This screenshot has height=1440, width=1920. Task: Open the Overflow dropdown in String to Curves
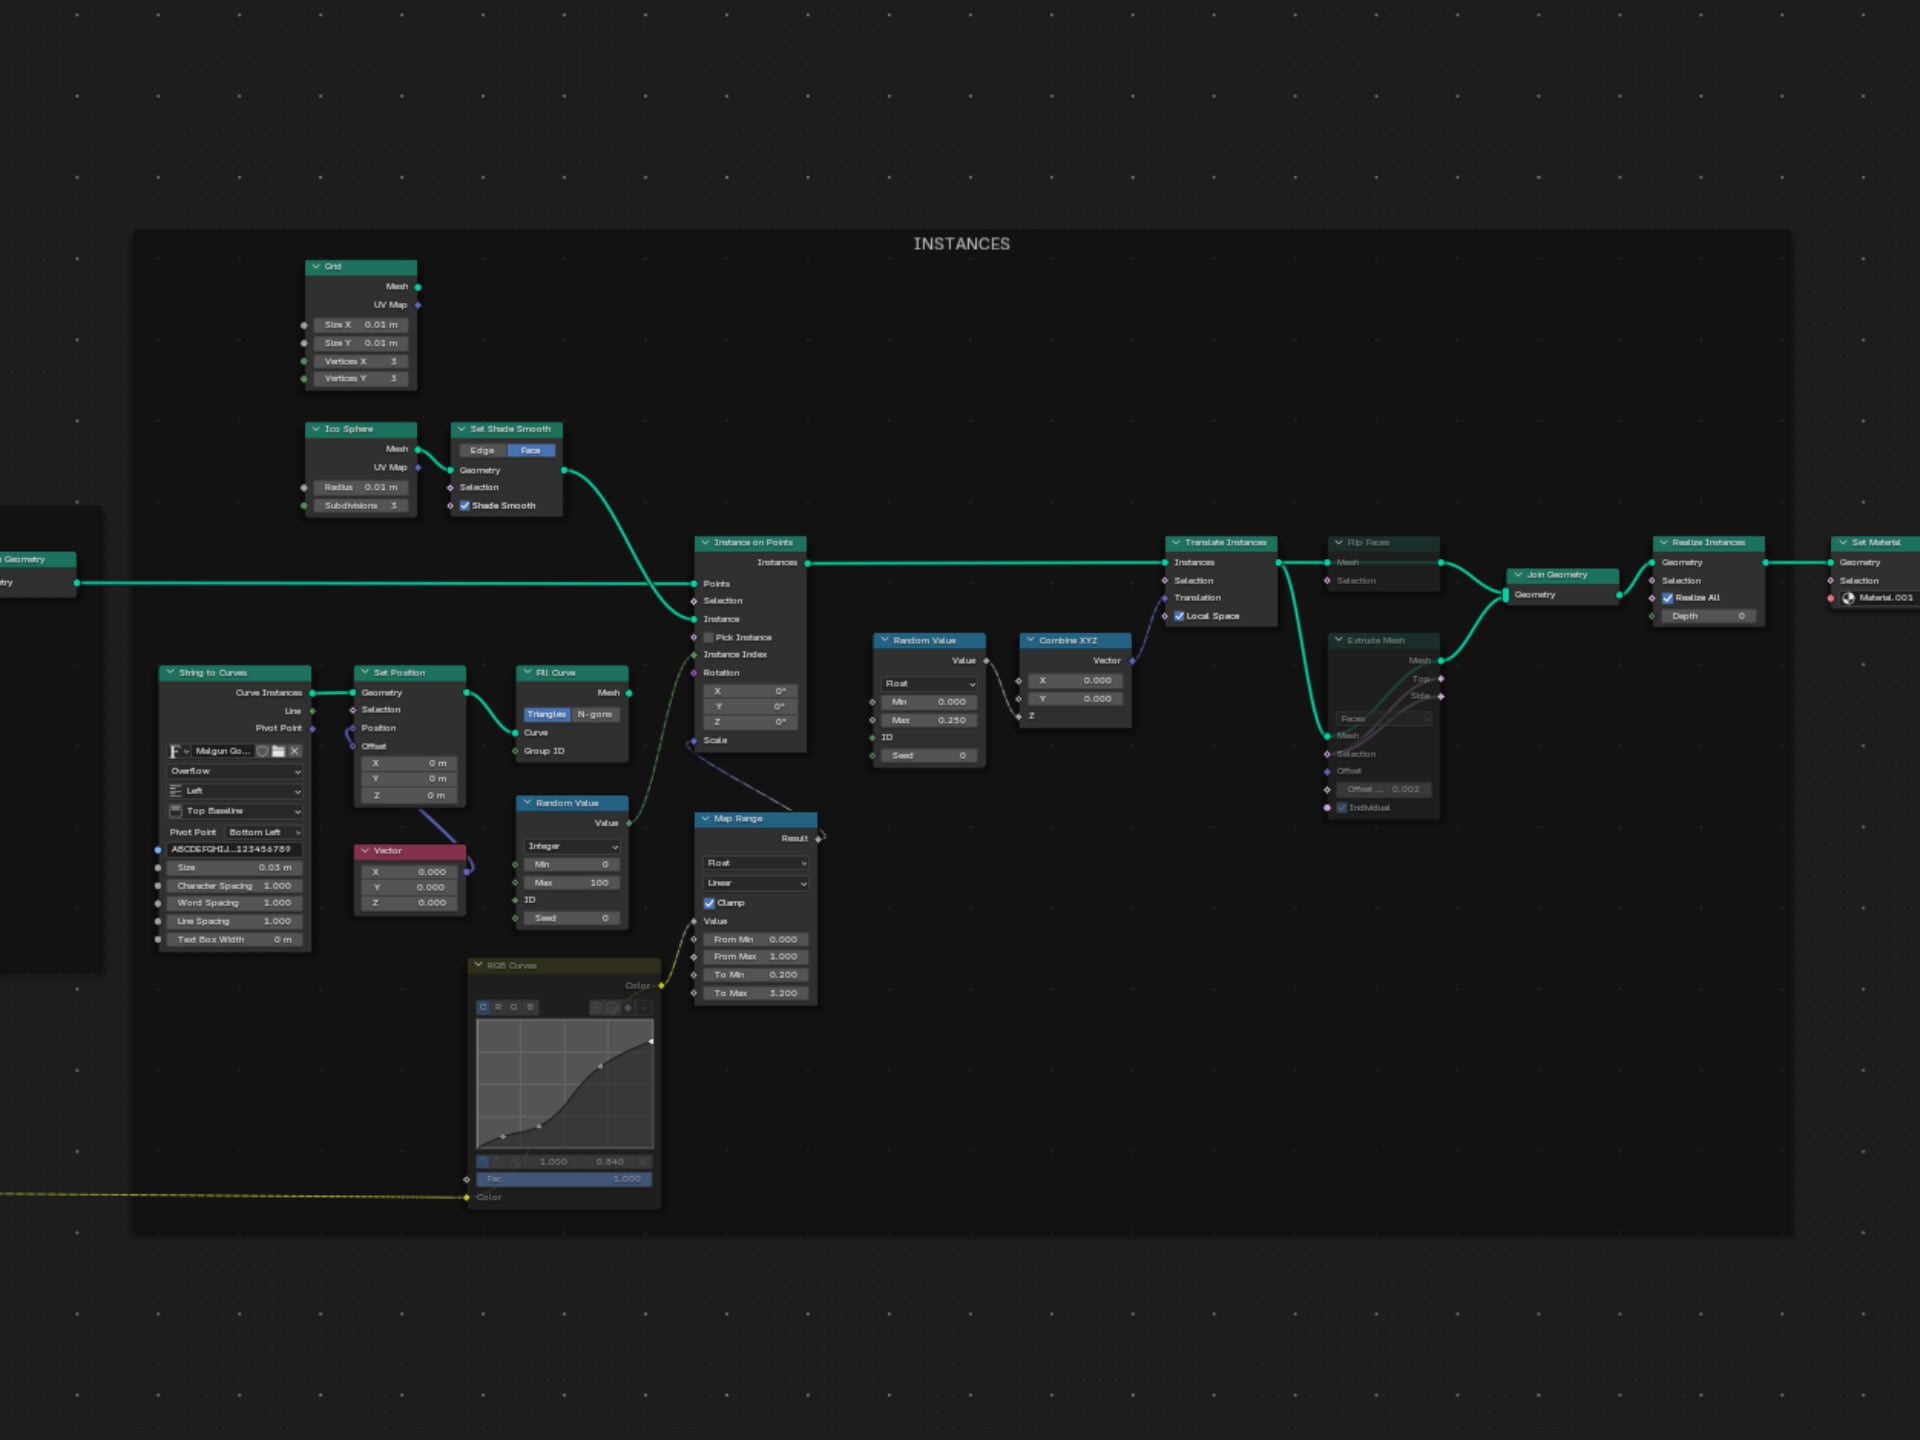coord(235,771)
